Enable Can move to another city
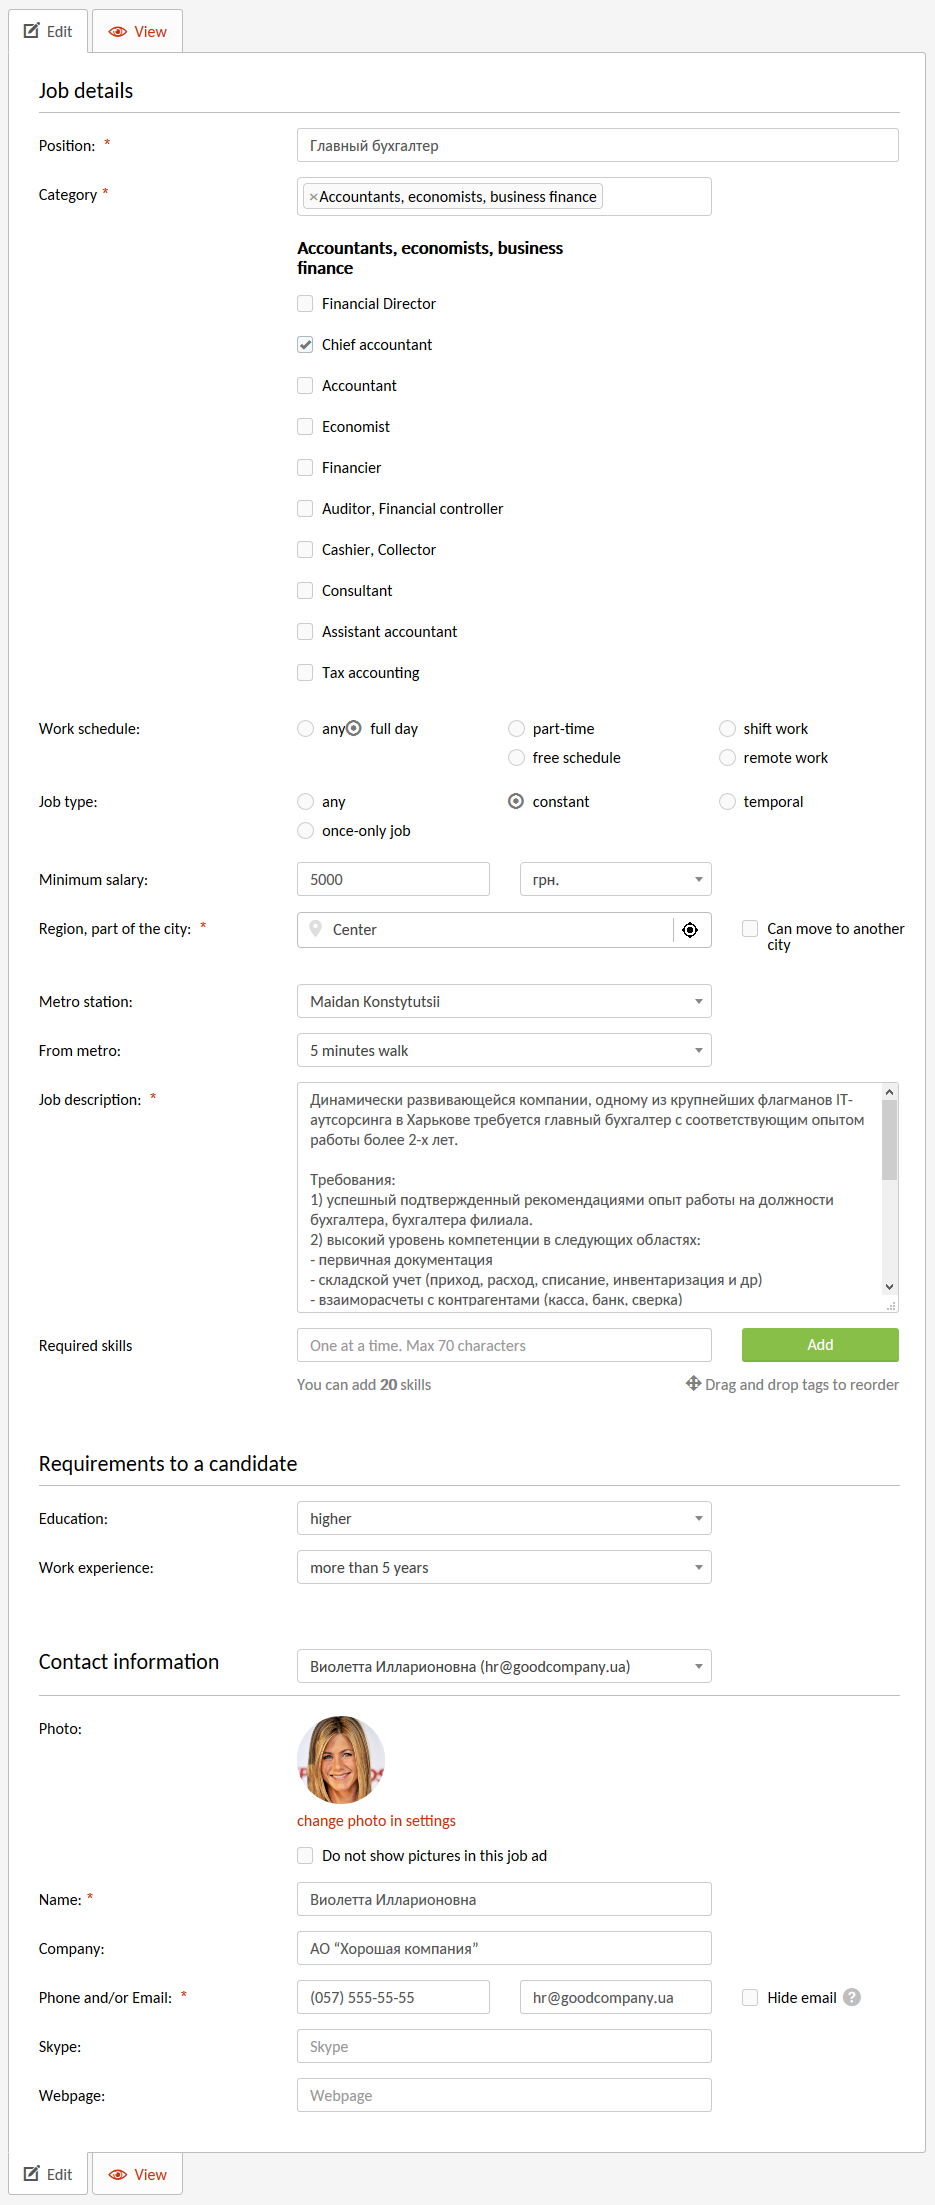The width and height of the screenshot is (935, 2205). 750,929
